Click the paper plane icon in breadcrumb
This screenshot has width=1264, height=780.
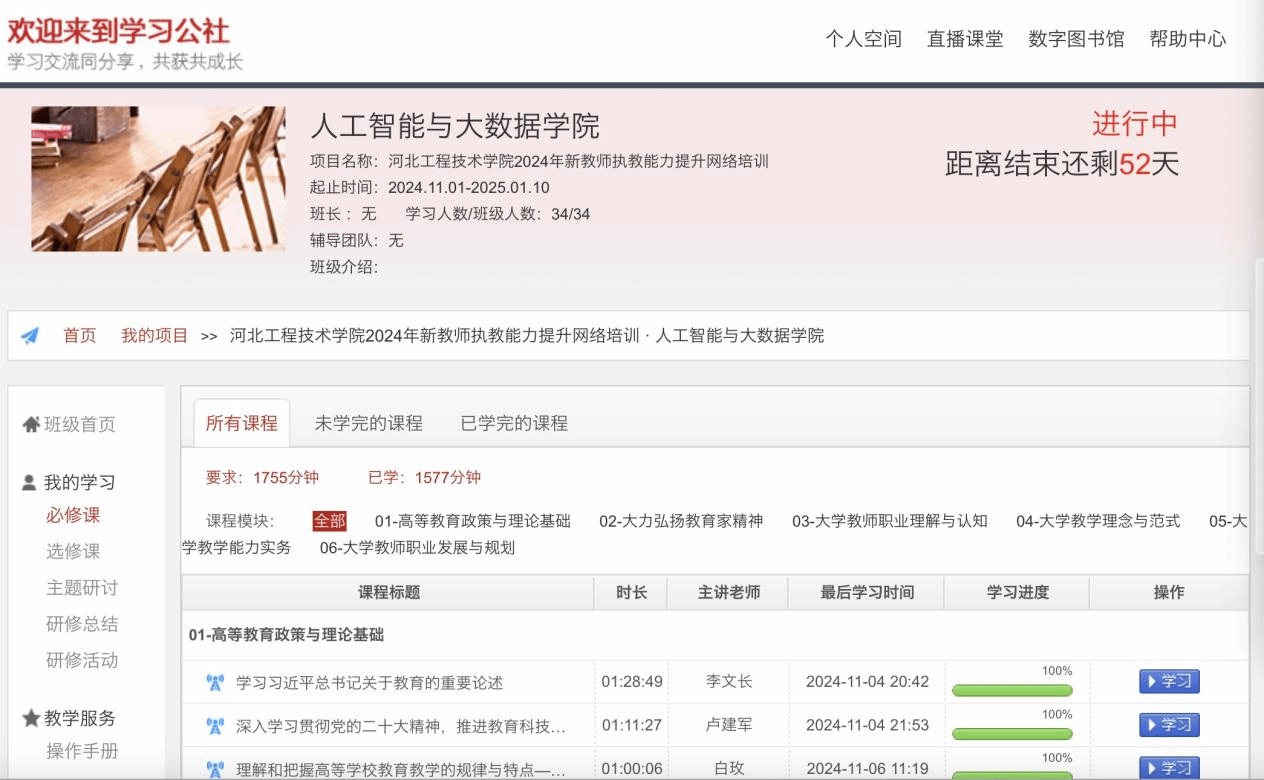(x=30, y=336)
